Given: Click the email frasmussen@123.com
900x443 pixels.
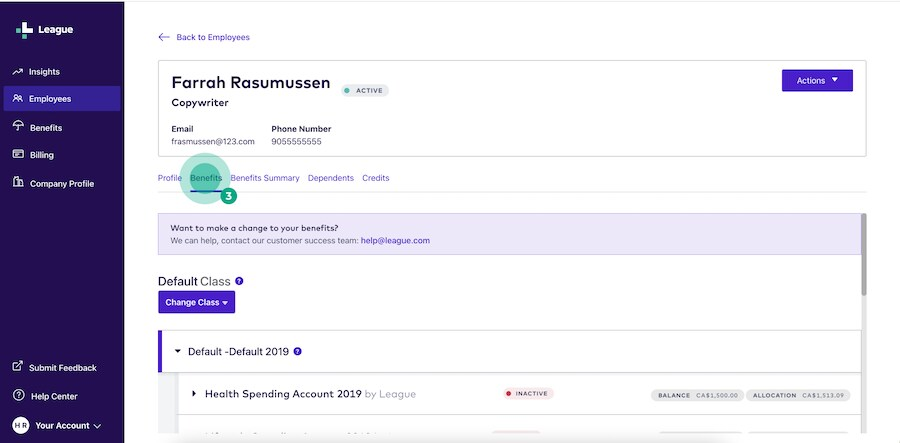Looking at the screenshot, I should pyautogui.click(x=213, y=142).
